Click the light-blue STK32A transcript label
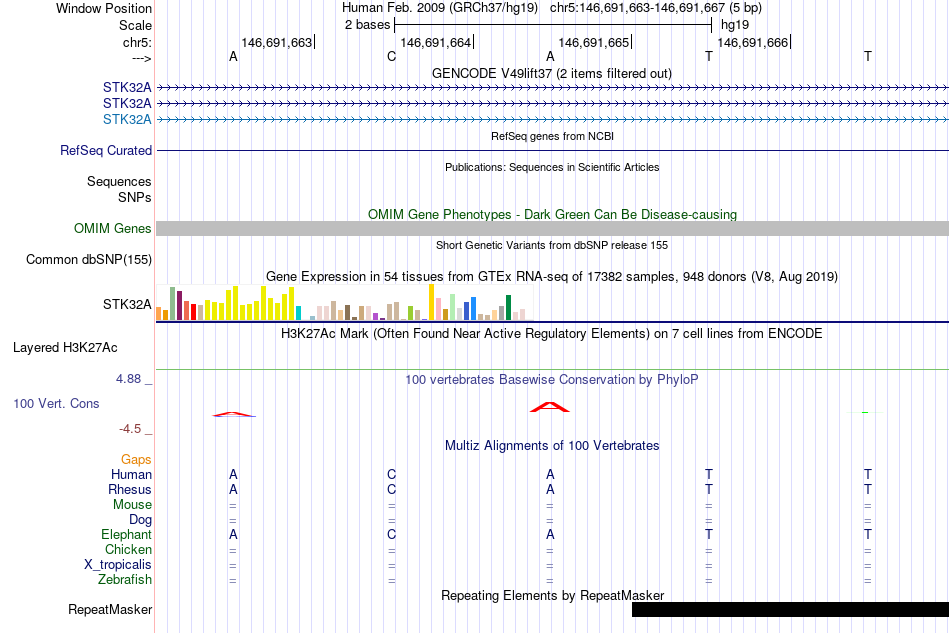 click(x=127, y=119)
